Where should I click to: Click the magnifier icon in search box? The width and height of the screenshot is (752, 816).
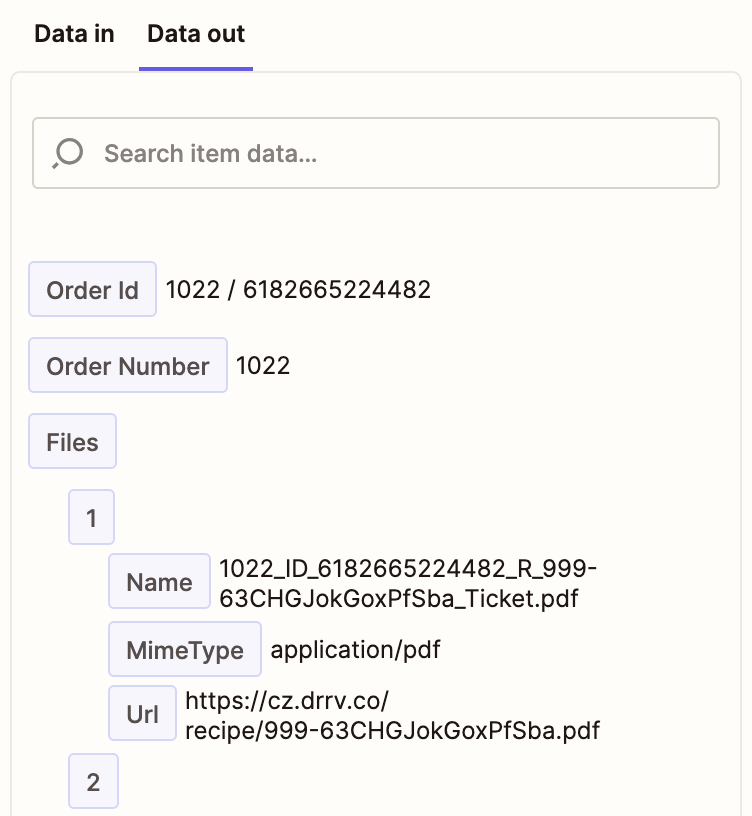tap(68, 153)
